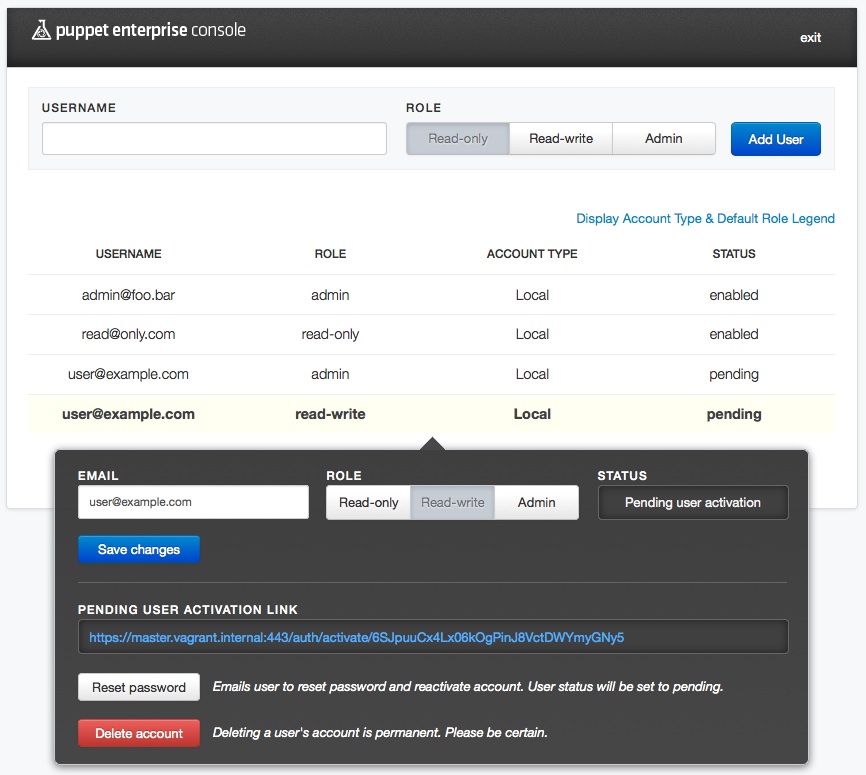The height and width of the screenshot is (775, 866).
Task: Set edited user's role to Admin
Action: (537, 502)
